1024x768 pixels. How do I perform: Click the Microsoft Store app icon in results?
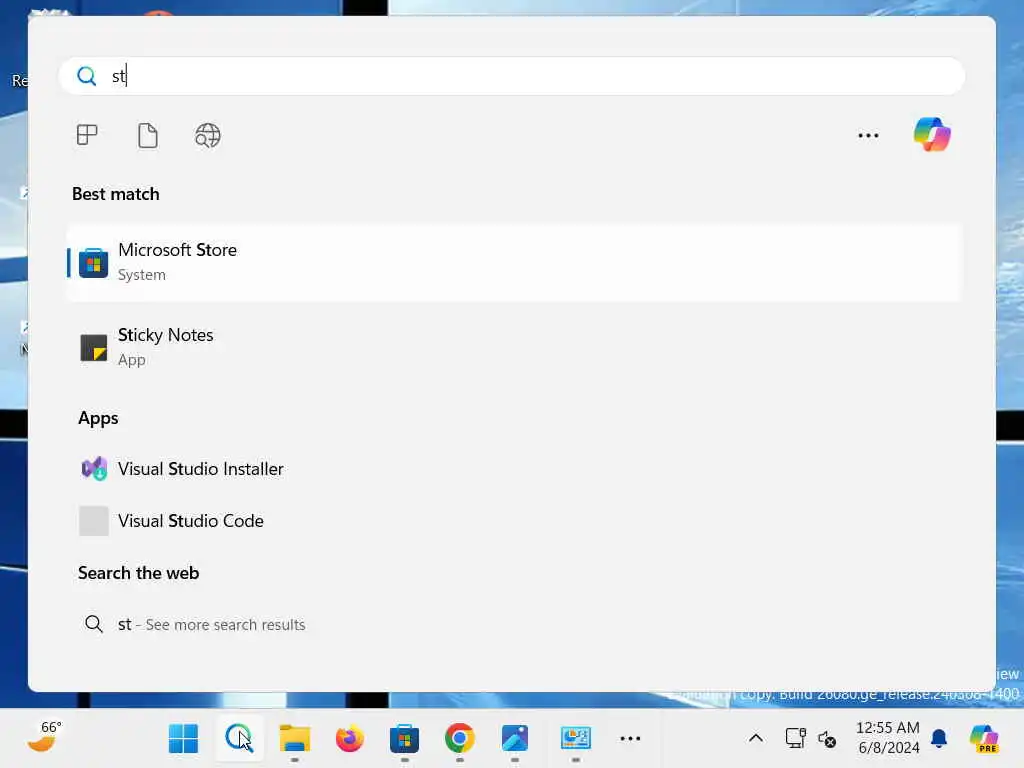point(93,263)
